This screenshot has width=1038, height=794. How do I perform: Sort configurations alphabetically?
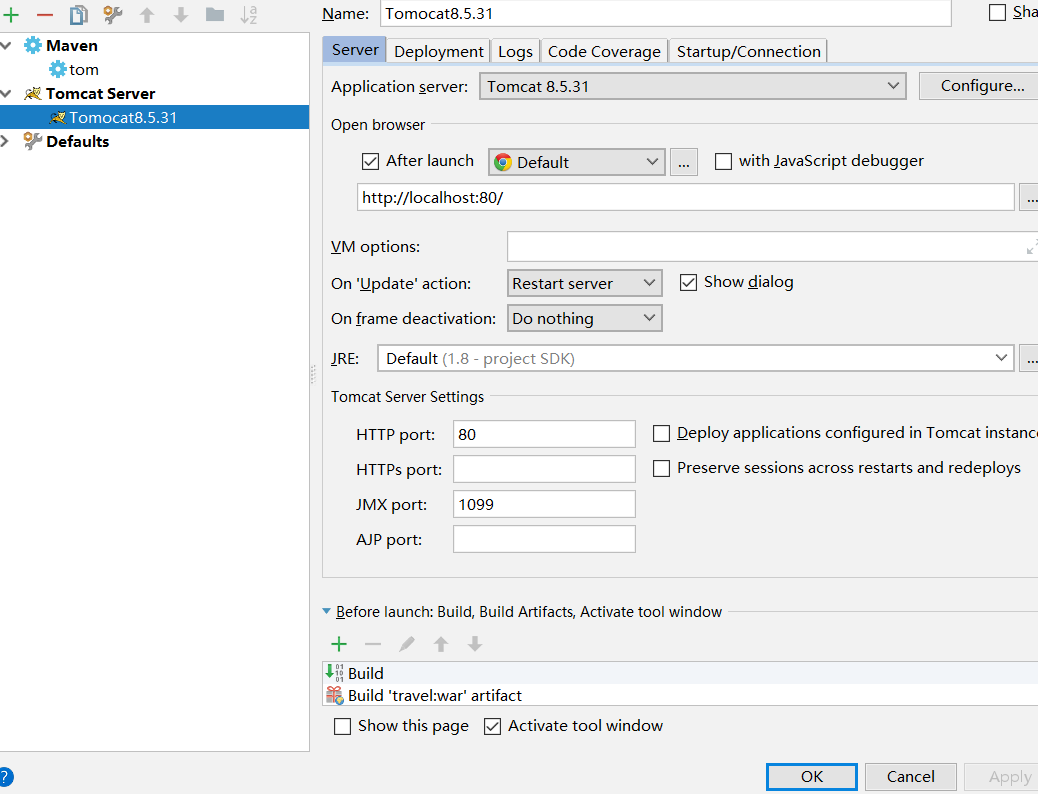(249, 15)
